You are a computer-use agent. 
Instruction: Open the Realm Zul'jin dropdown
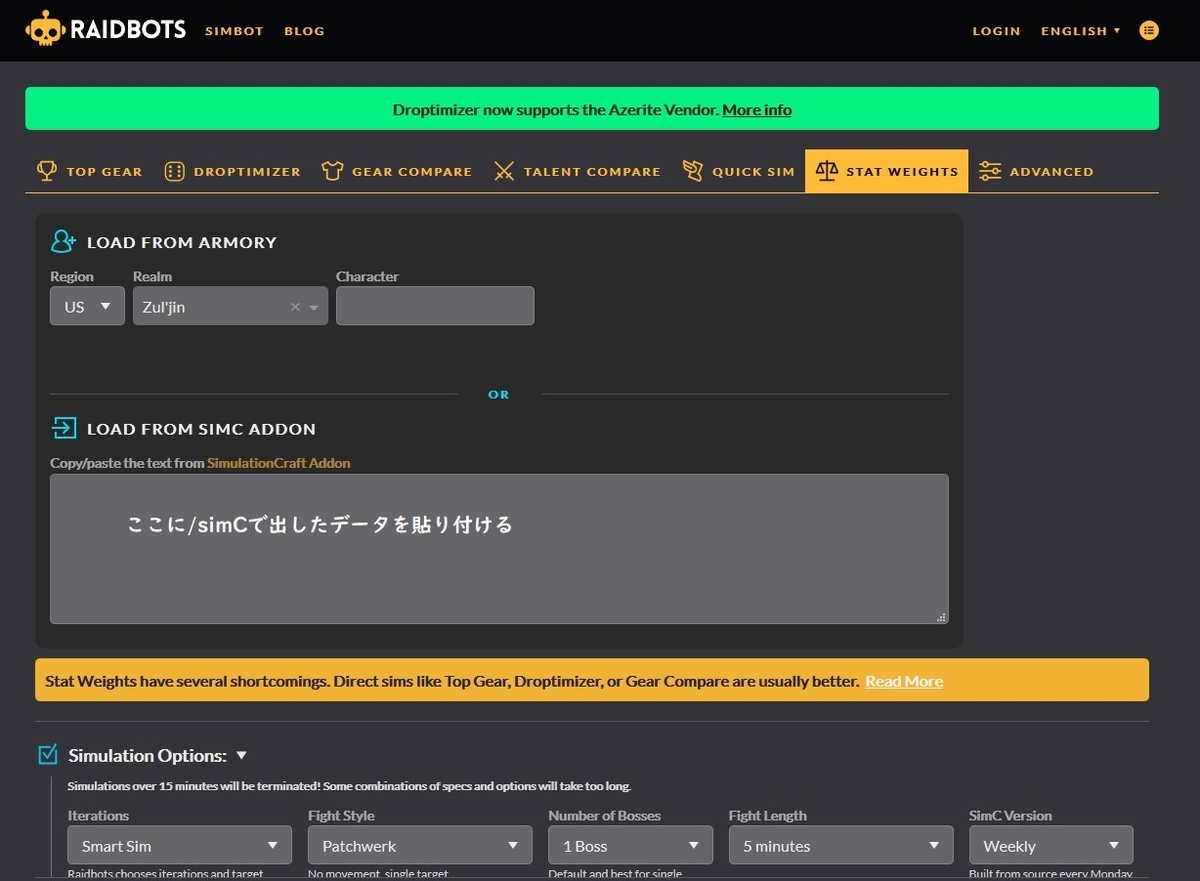click(230, 306)
